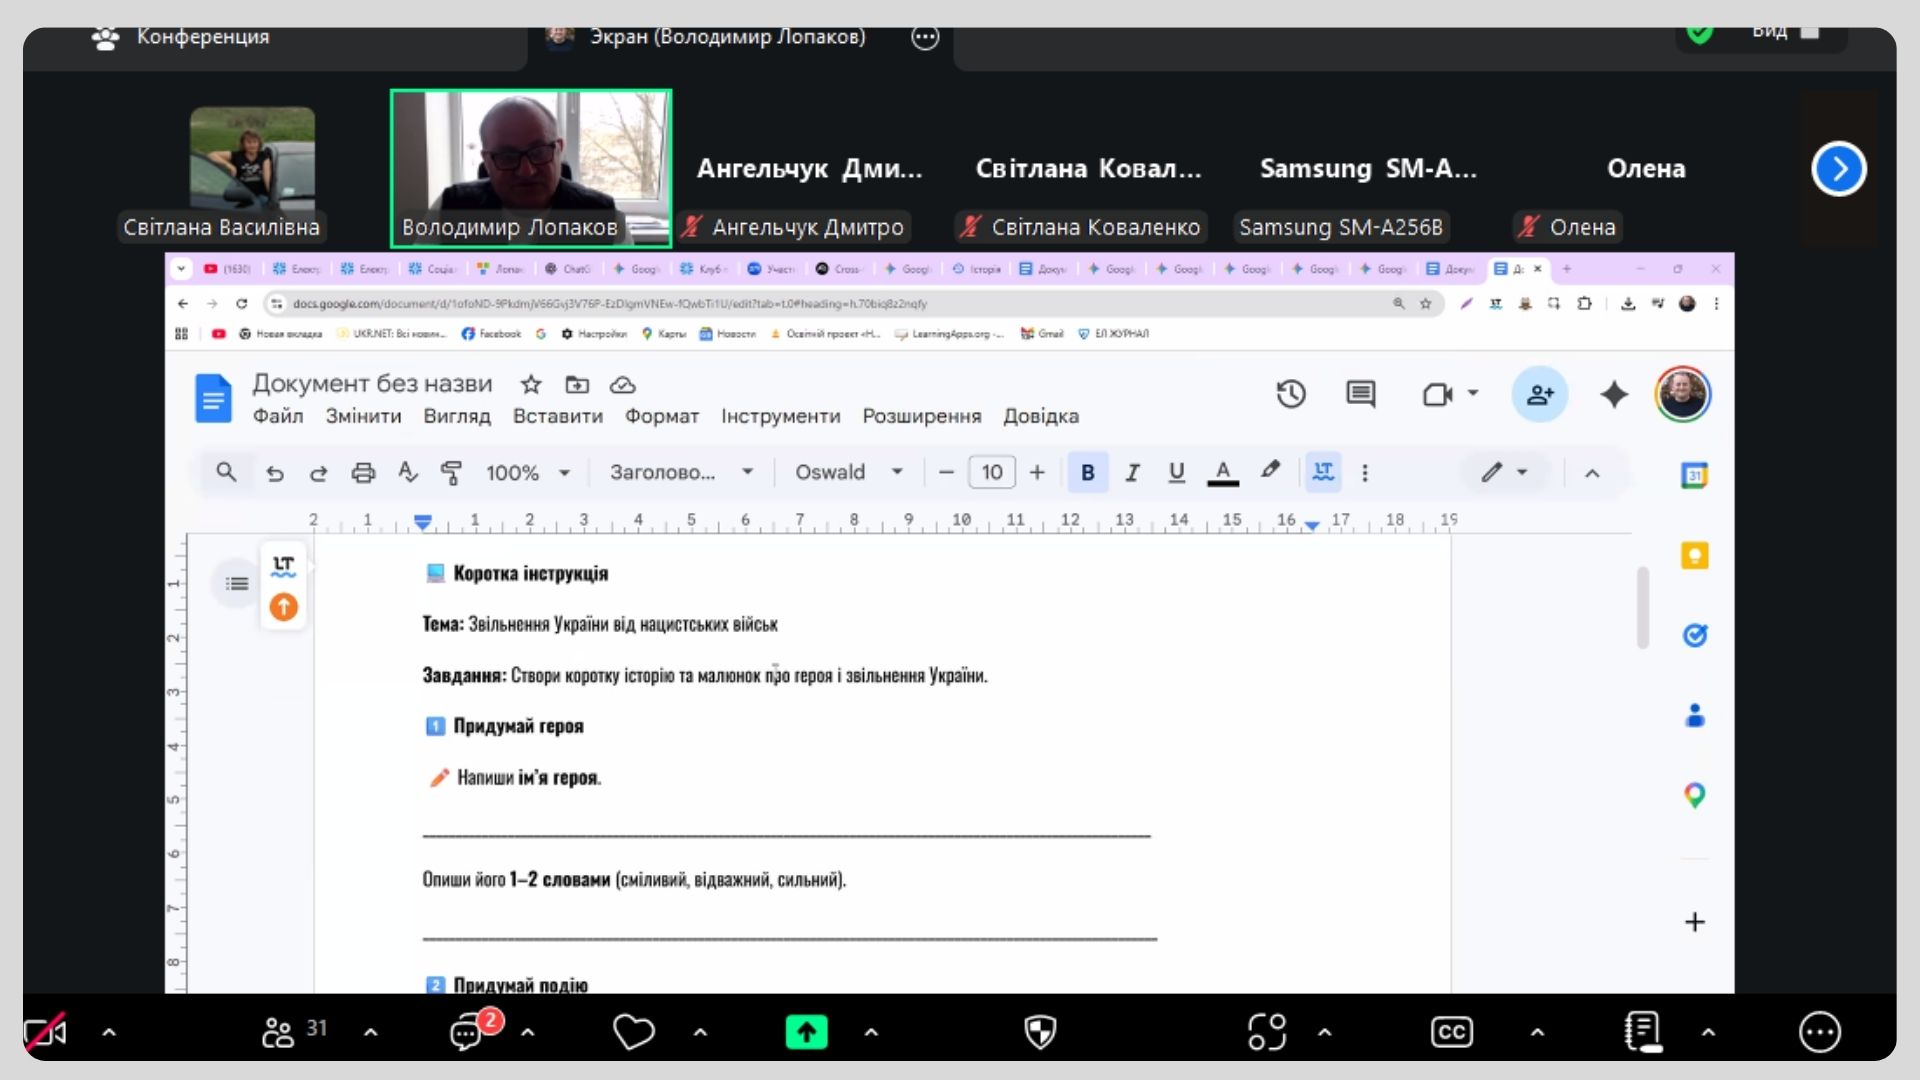1920x1080 pixels.
Task: Click the green share screen button
Action: tap(806, 1032)
